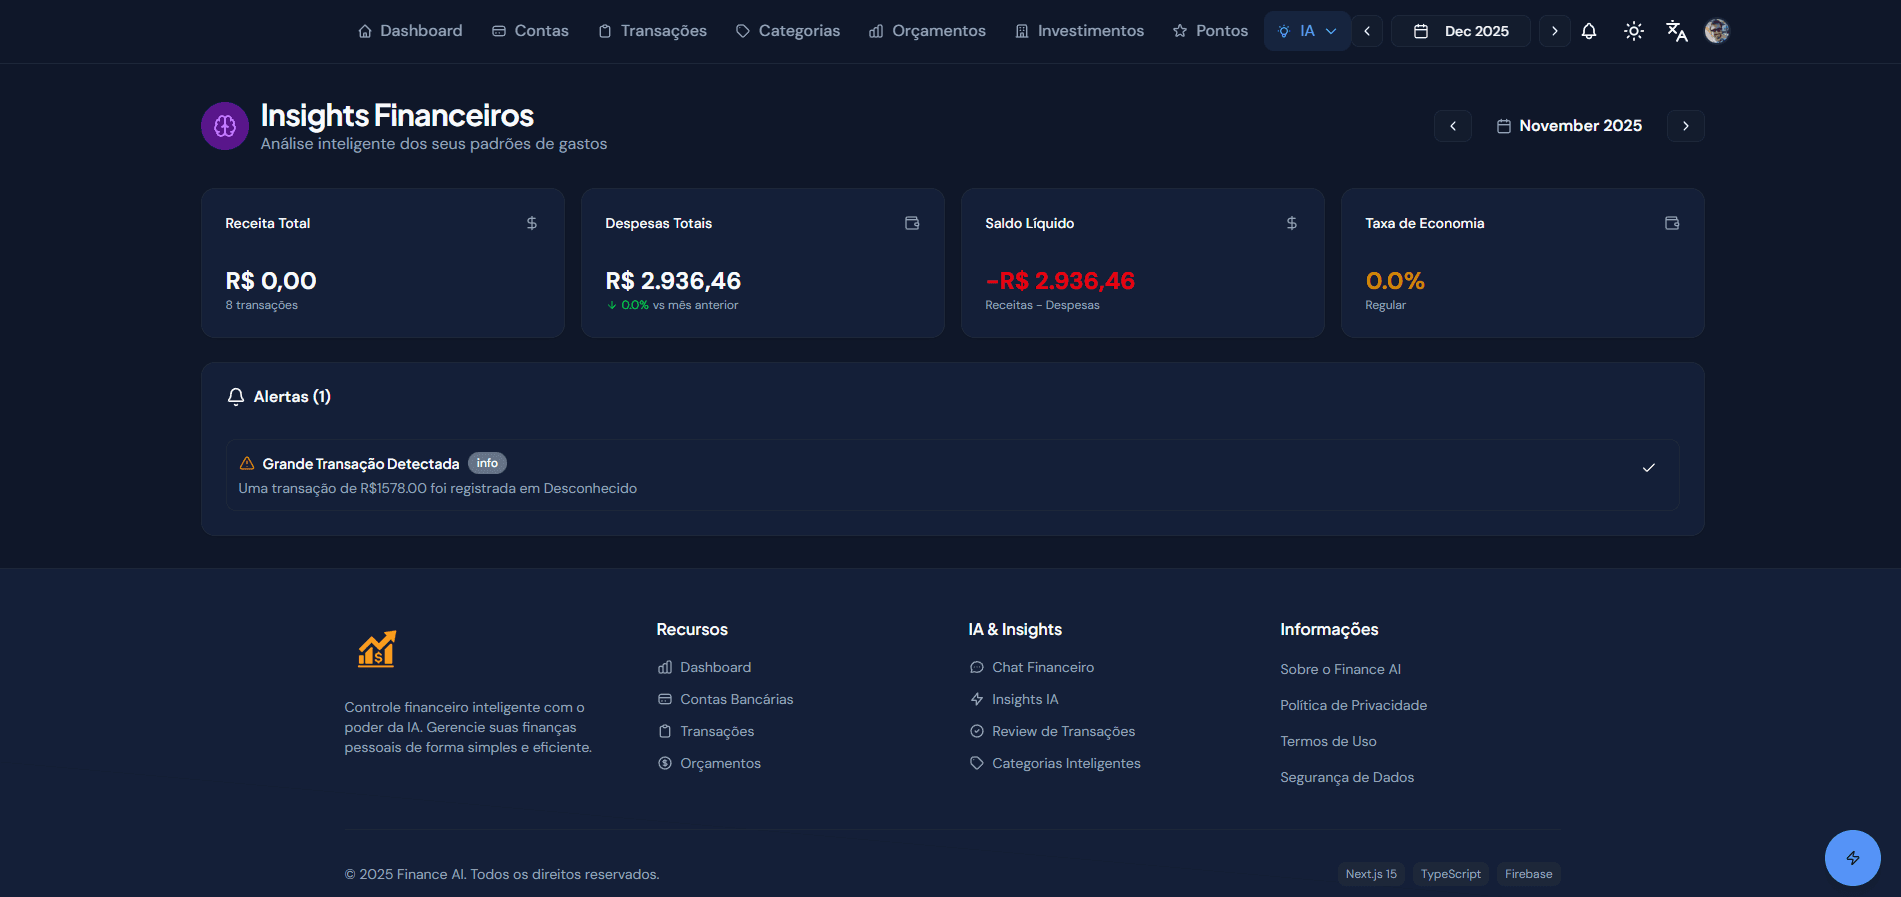Click the -R$ 2.936,46 Saldo Líquido value
Screen dimensions: 1901x897
1060,281
